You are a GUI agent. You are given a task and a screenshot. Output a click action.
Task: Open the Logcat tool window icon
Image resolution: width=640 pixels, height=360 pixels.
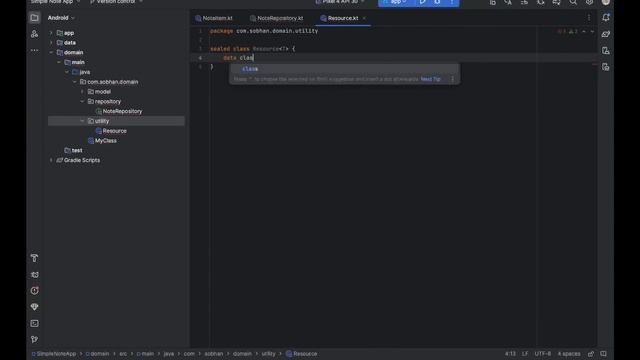[34, 274]
